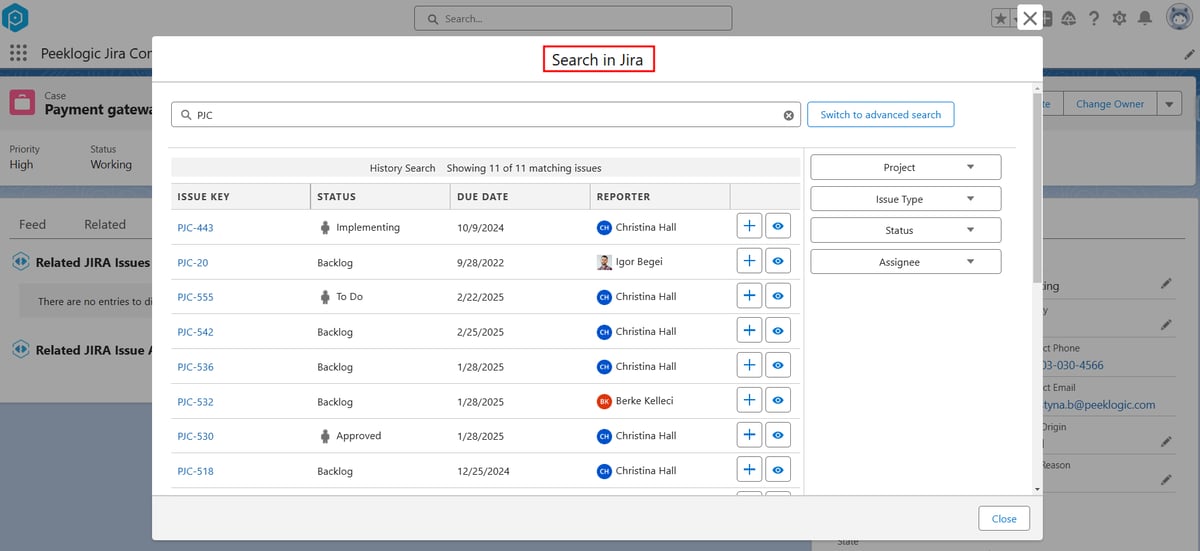
Task: Add issue PJC-555 with plus button
Action: coord(749,297)
